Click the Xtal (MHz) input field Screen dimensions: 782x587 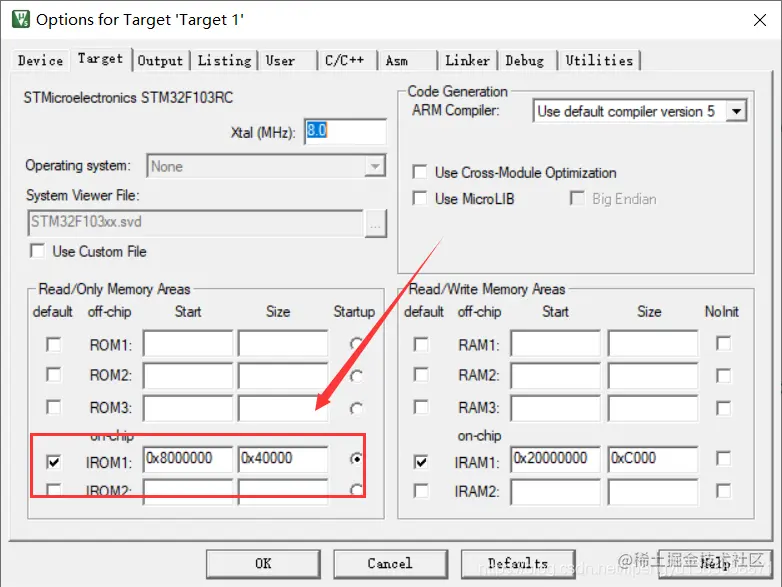click(x=345, y=132)
